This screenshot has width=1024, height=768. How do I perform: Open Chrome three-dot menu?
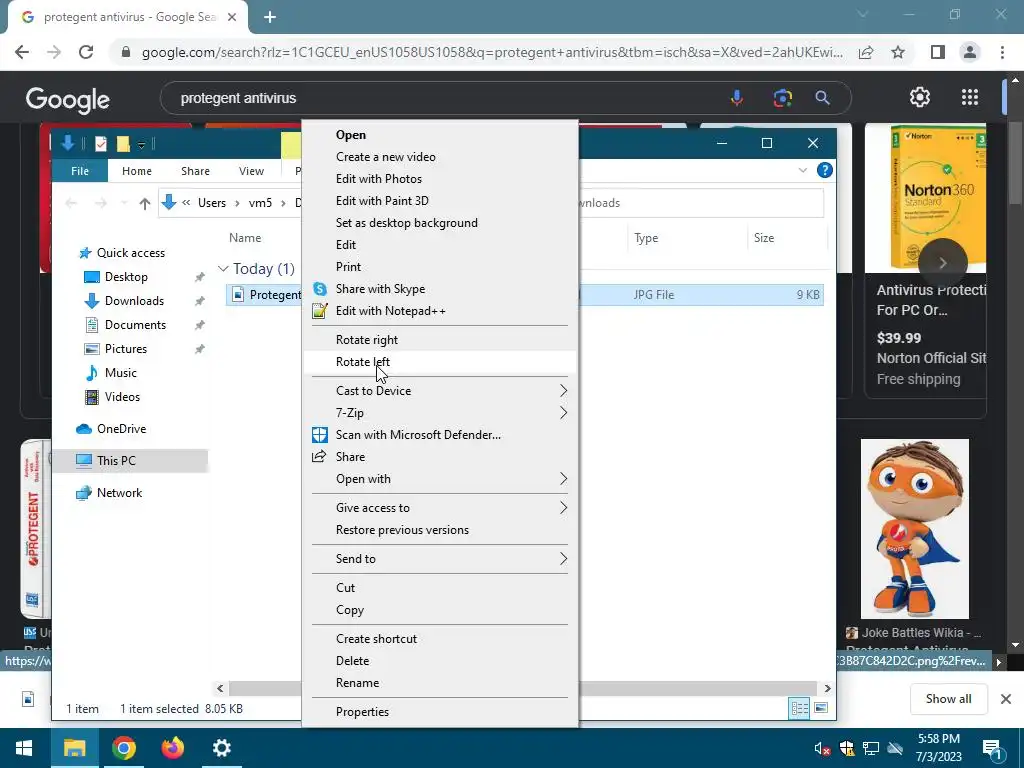pos(1002,52)
